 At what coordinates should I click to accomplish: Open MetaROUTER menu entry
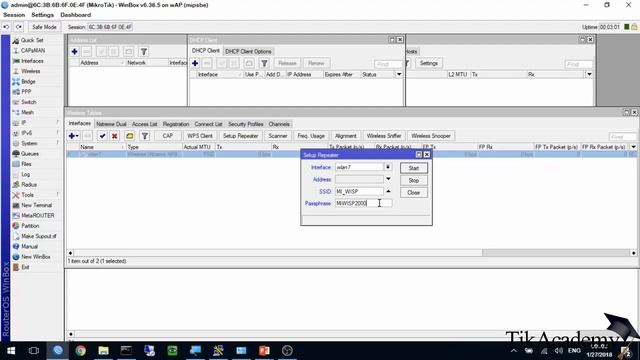coord(38,216)
